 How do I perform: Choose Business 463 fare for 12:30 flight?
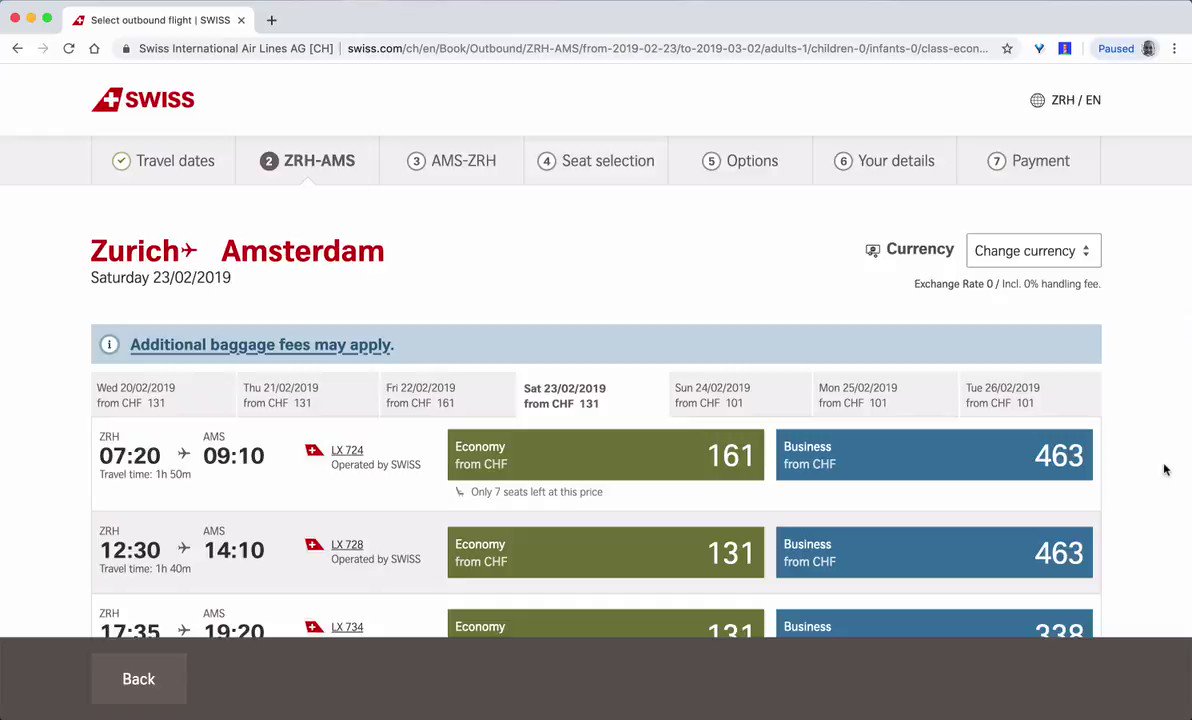(934, 552)
